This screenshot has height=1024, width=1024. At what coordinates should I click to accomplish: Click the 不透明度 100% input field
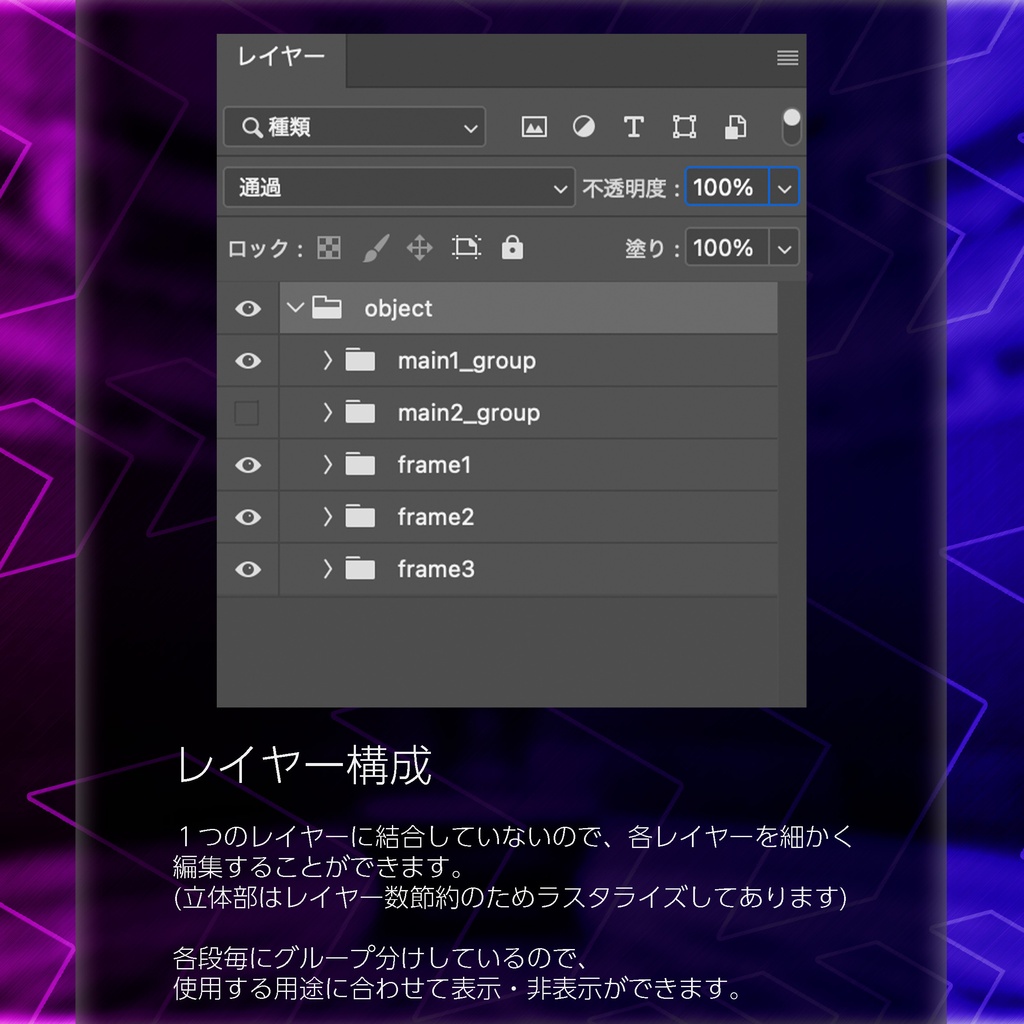[x=728, y=188]
